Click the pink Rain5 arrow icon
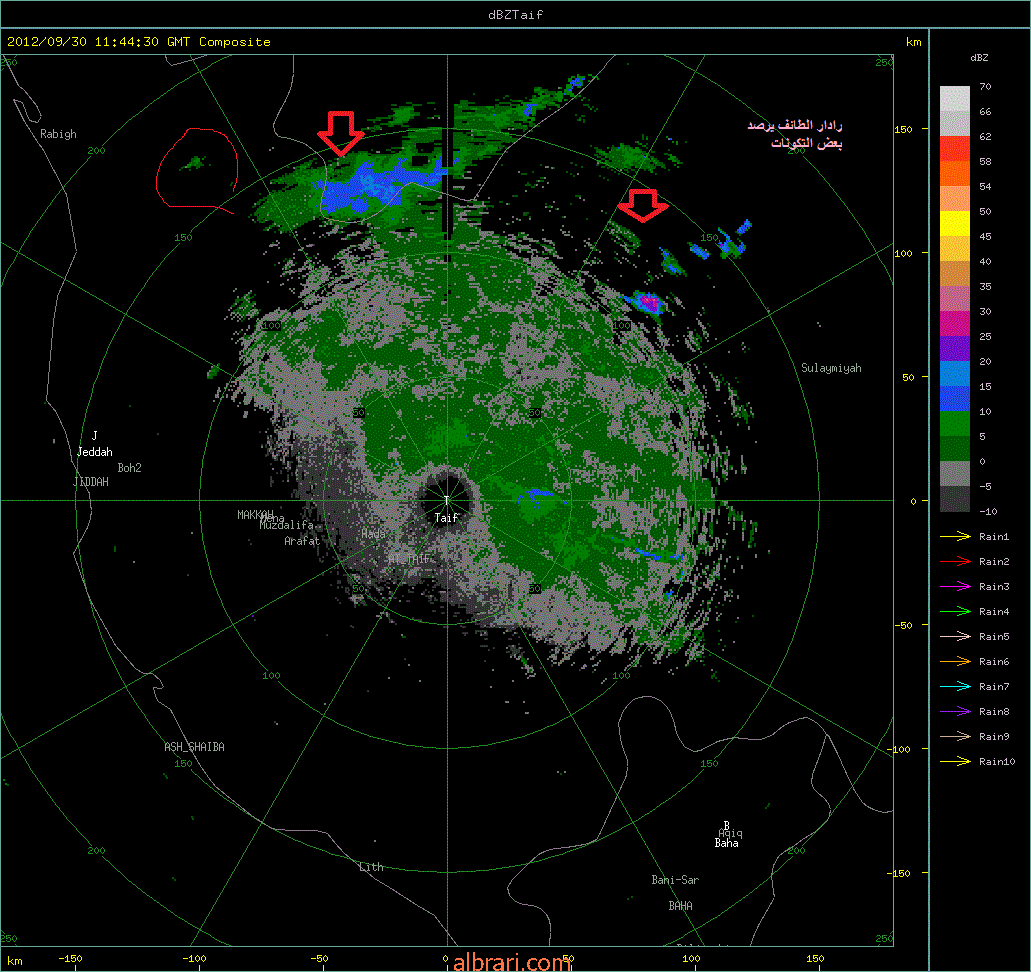 [x=955, y=637]
